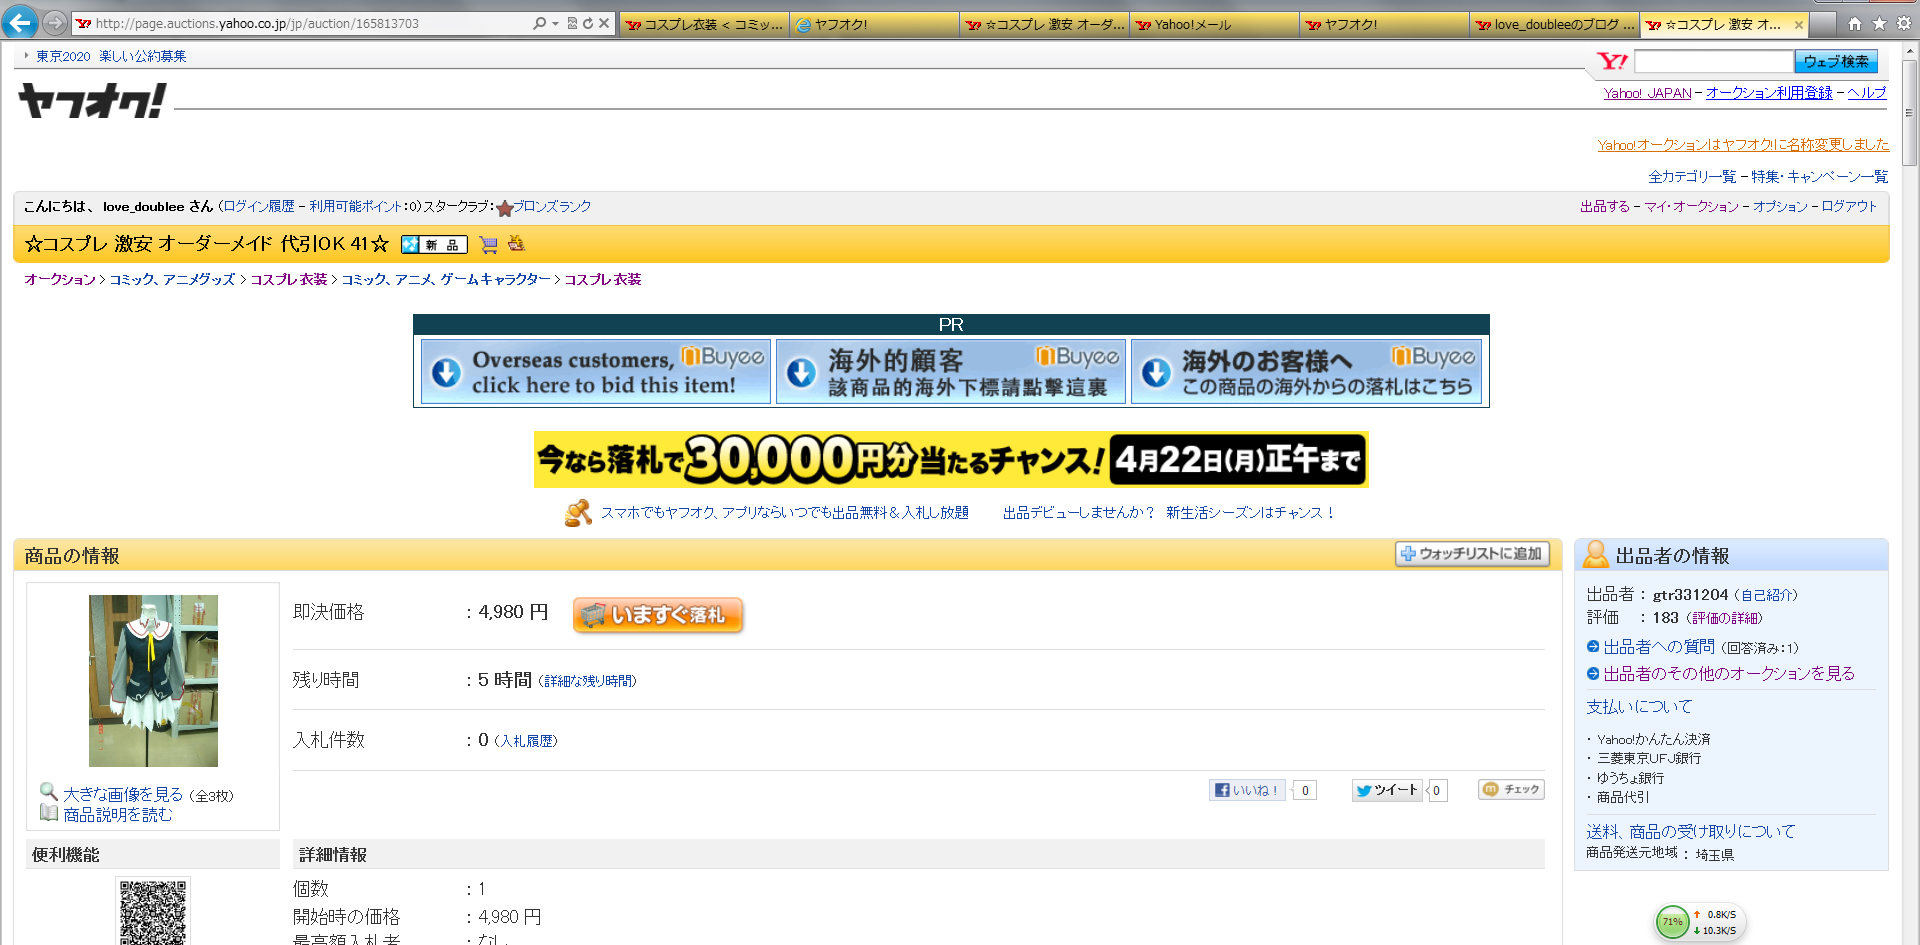Image resolution: width=1920 pixels, height=945 pixels.
Task: Click 海外的顧客 Buyee Chinese banner
Action: (x=951, y=372)
